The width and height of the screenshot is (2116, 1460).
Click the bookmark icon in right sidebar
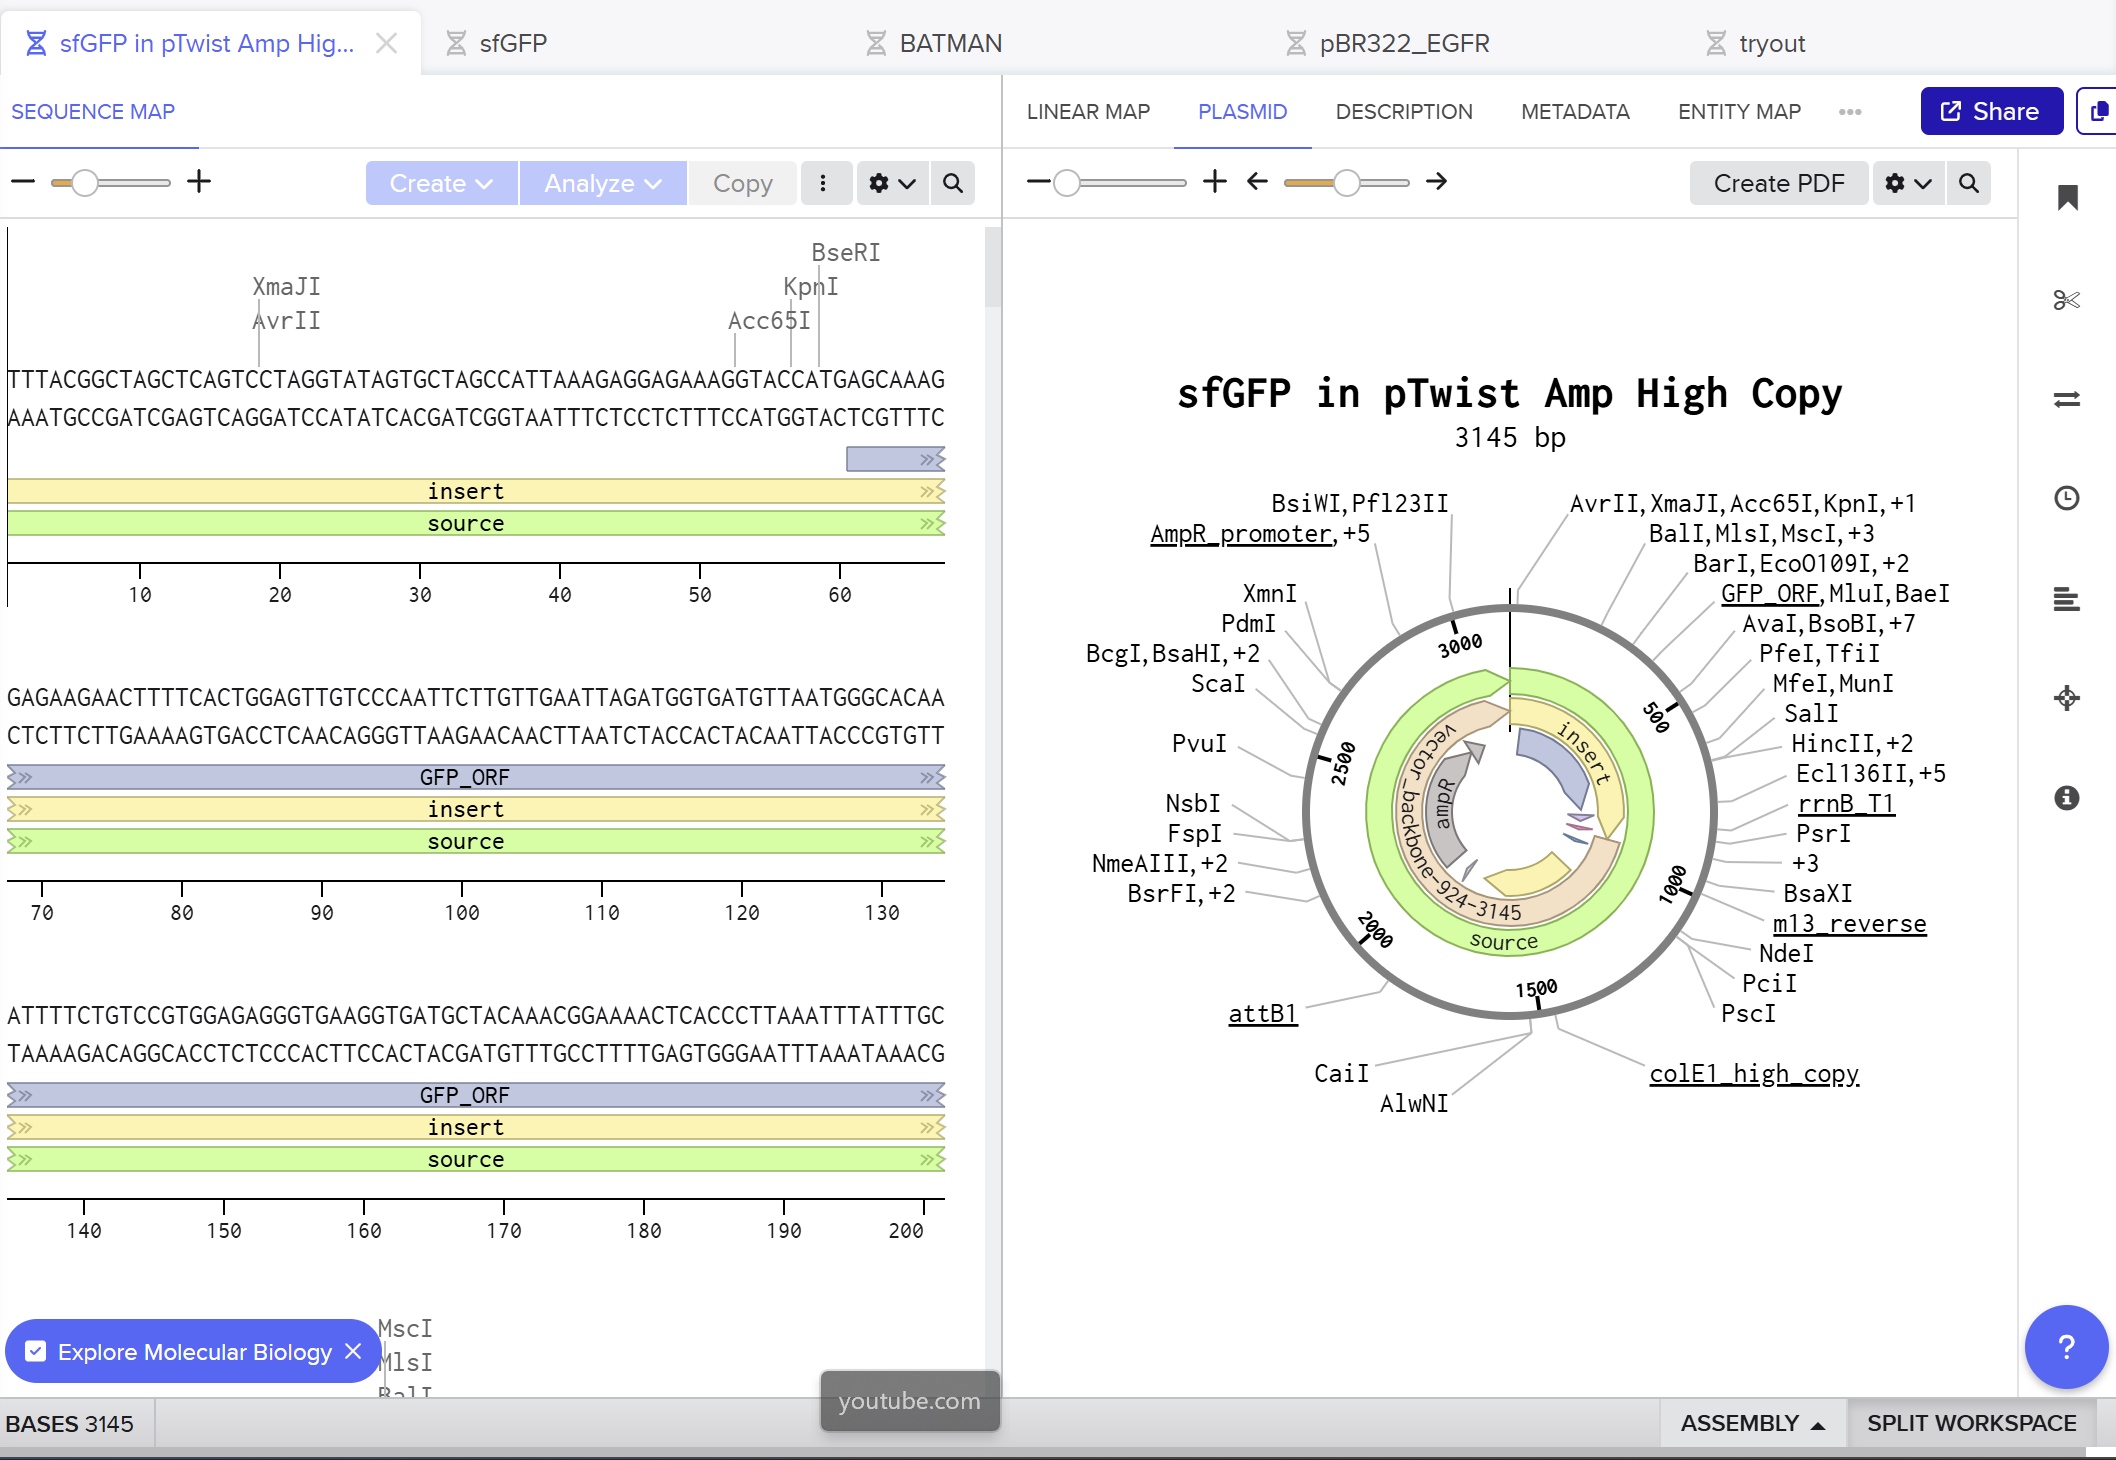(2067, 198)
